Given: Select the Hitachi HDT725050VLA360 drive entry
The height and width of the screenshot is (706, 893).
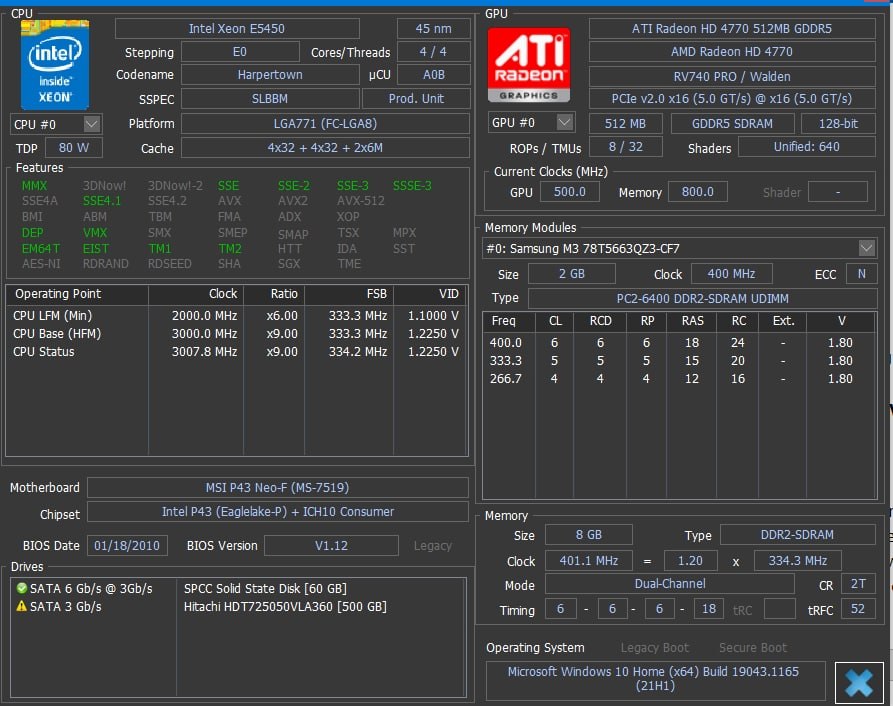Looking at the screenshot, I should coord(285,607).
